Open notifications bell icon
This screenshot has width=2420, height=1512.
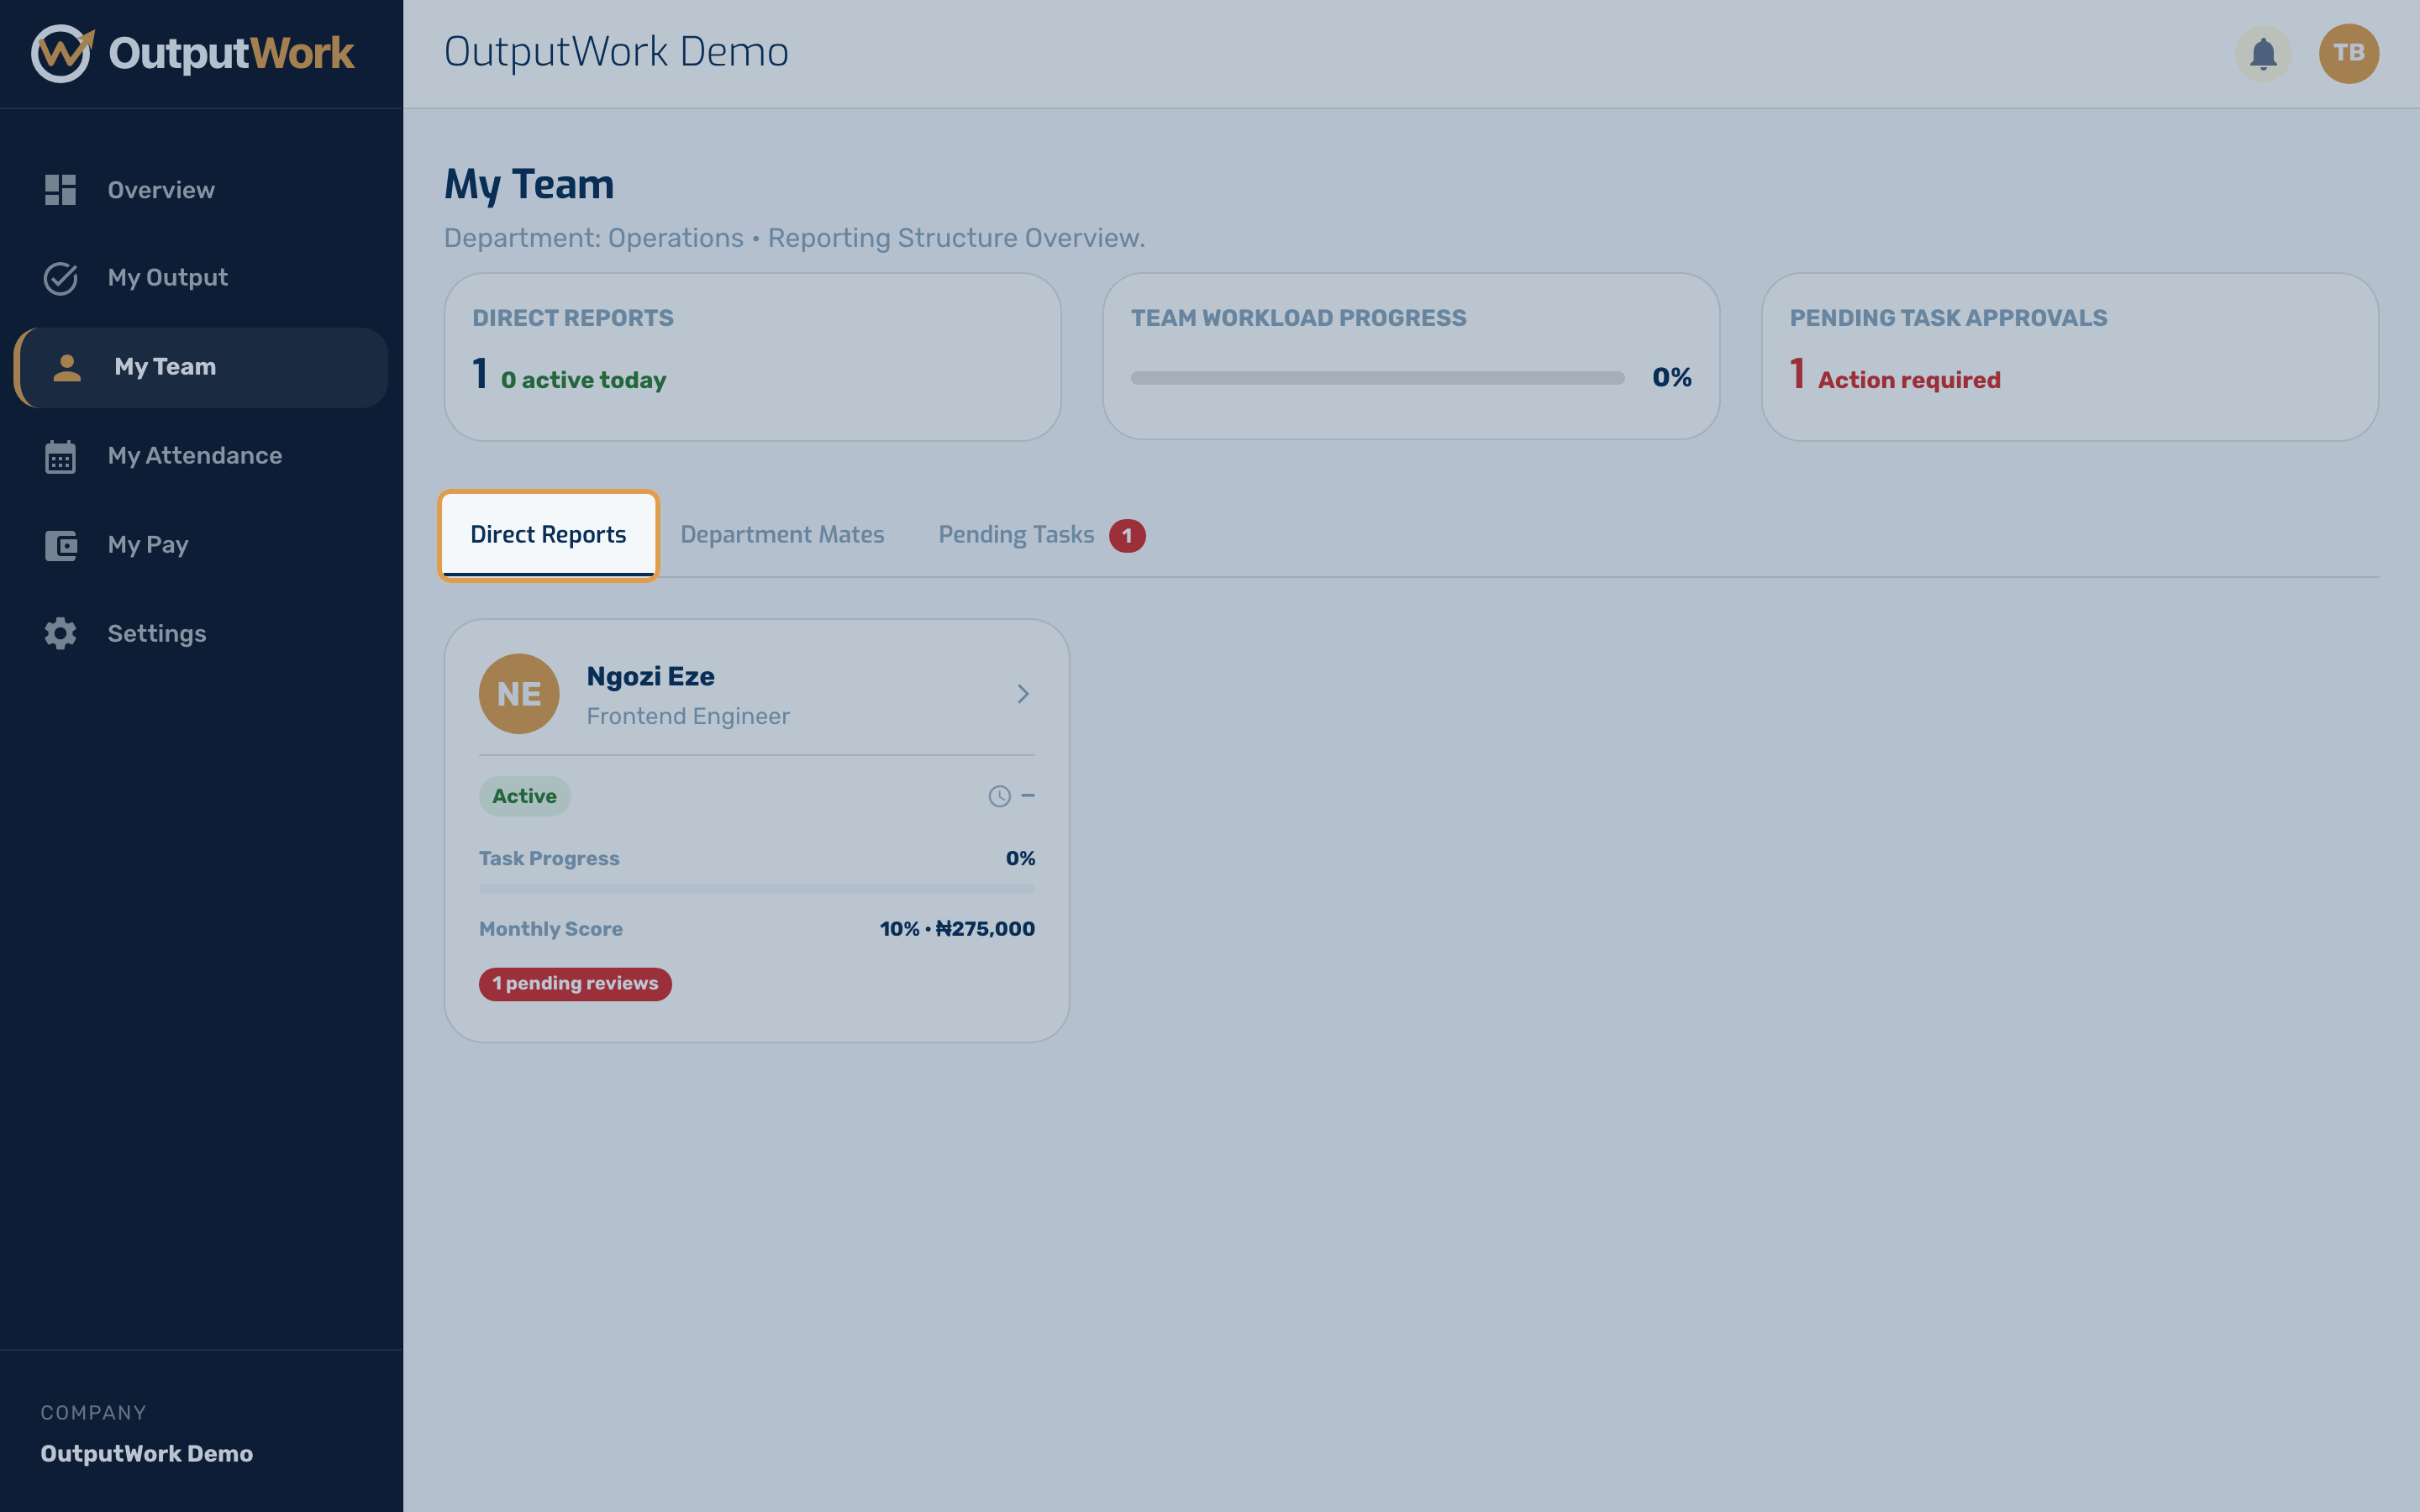tap(2263, 53)
